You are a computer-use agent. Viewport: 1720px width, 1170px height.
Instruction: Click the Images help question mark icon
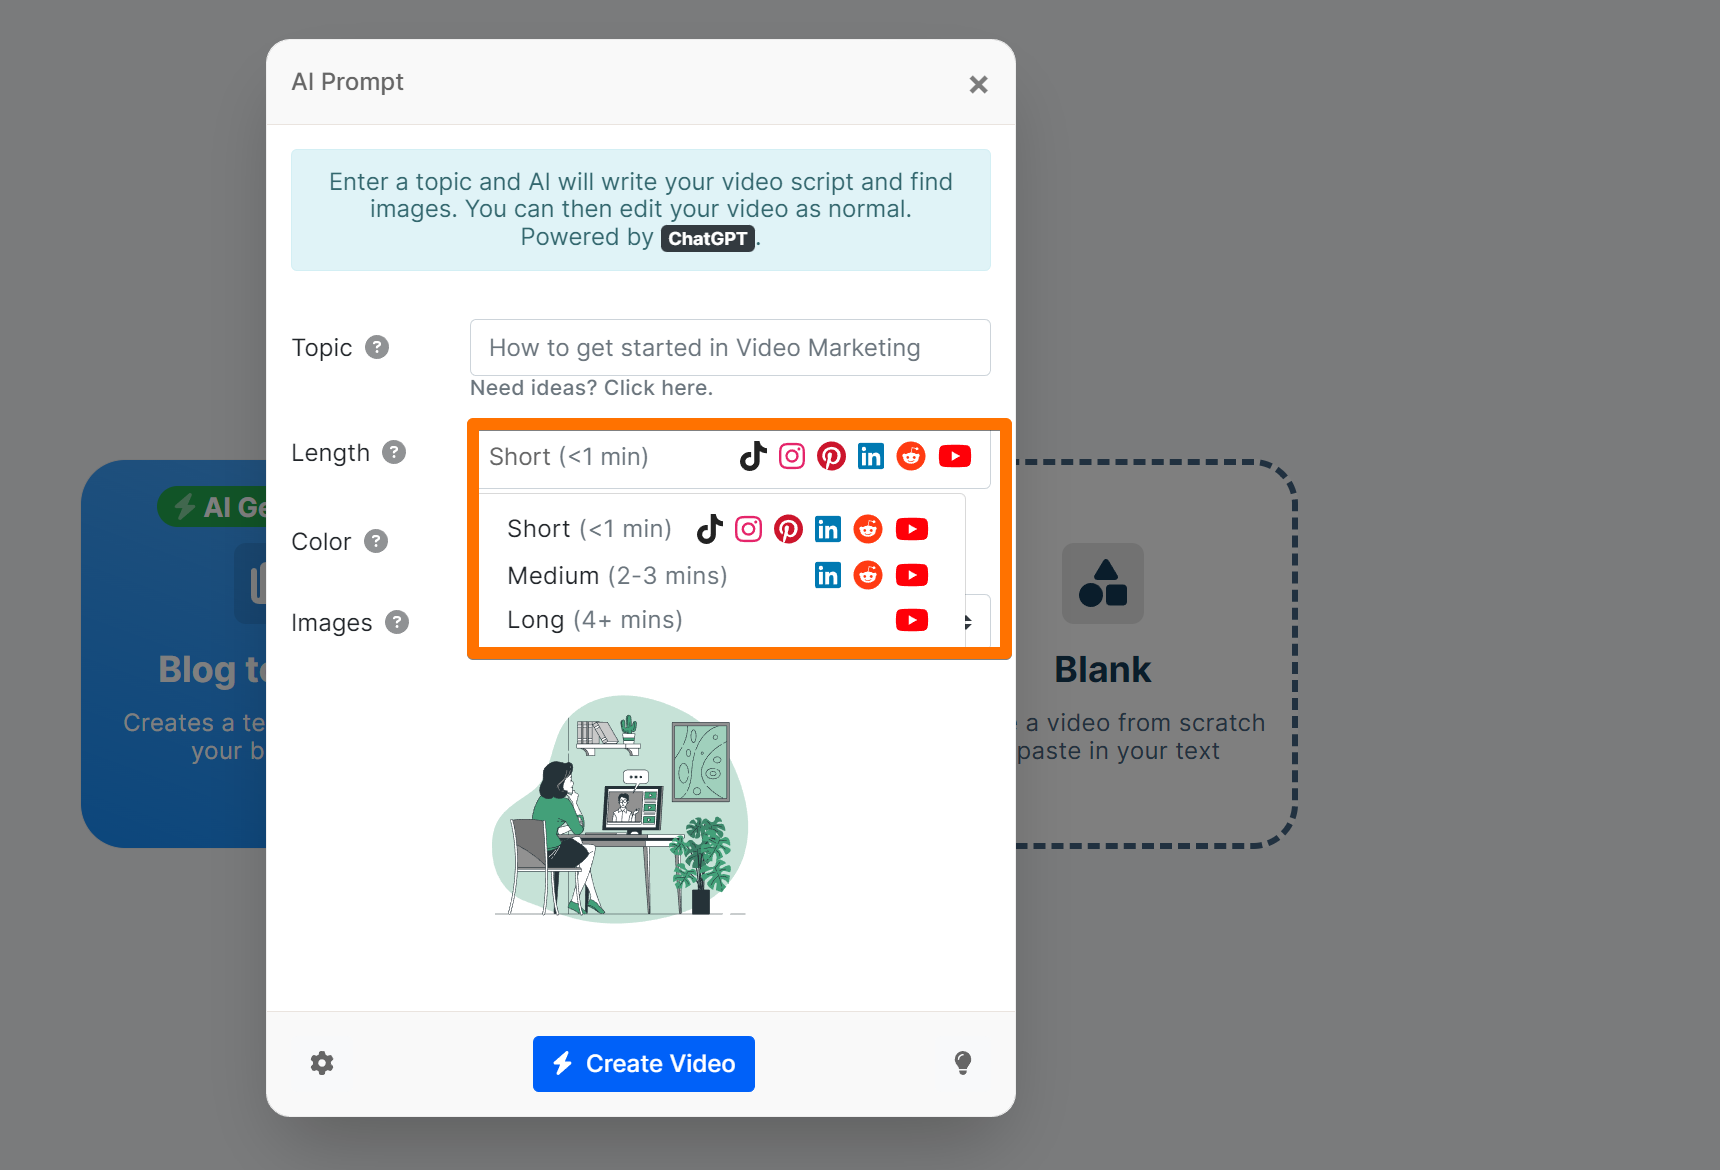(x=397, y=622)
